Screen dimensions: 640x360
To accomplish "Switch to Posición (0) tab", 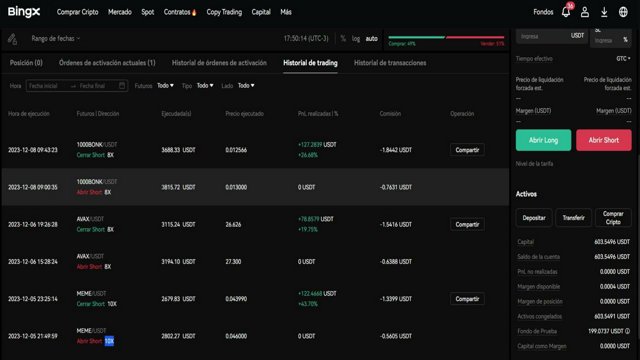I will click(26, 63).
